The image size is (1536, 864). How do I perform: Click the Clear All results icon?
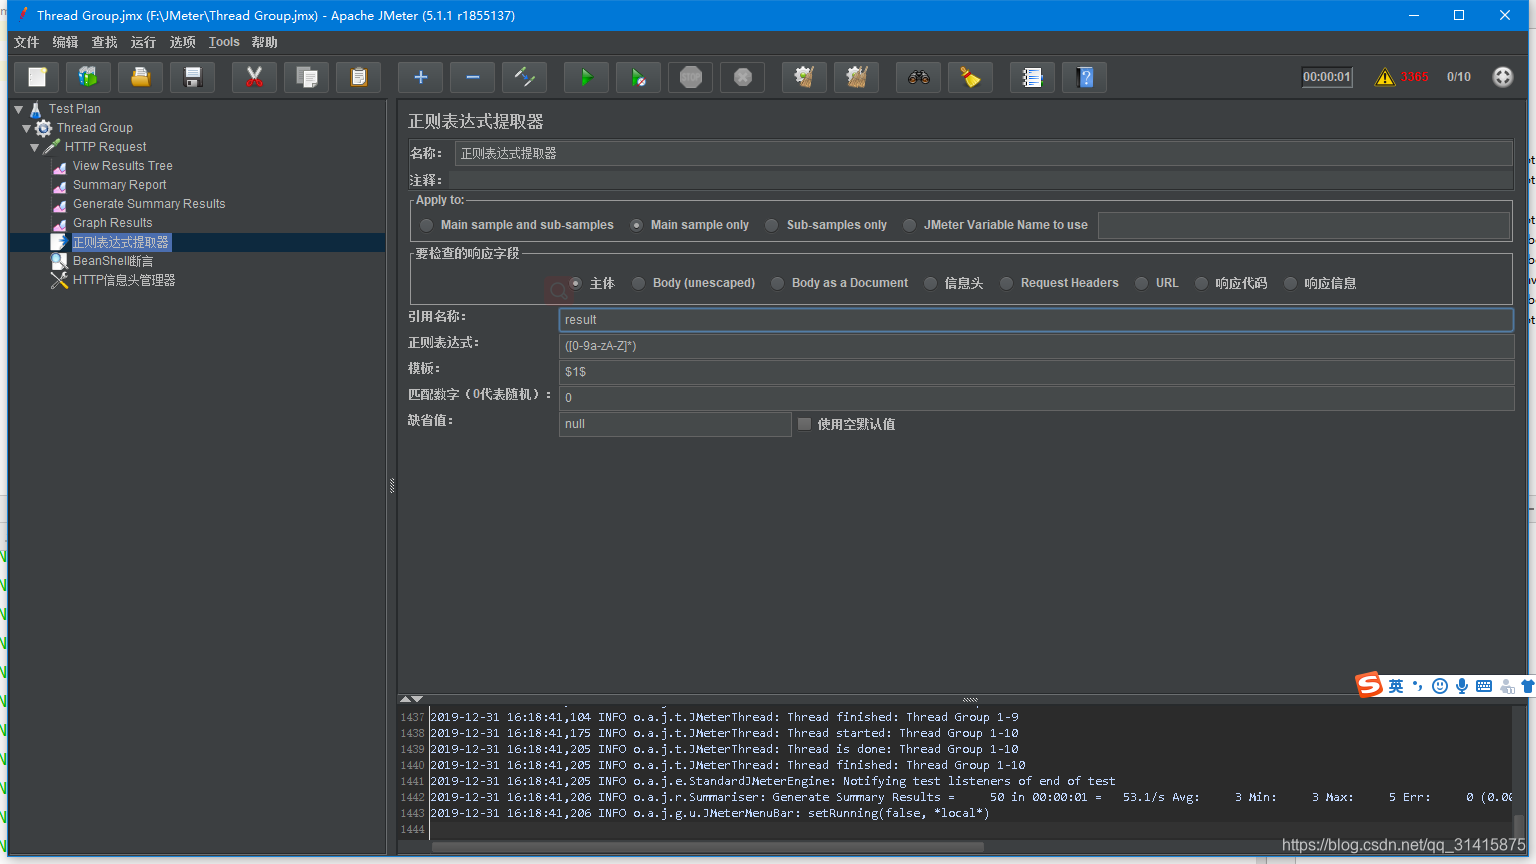(857, 77)
